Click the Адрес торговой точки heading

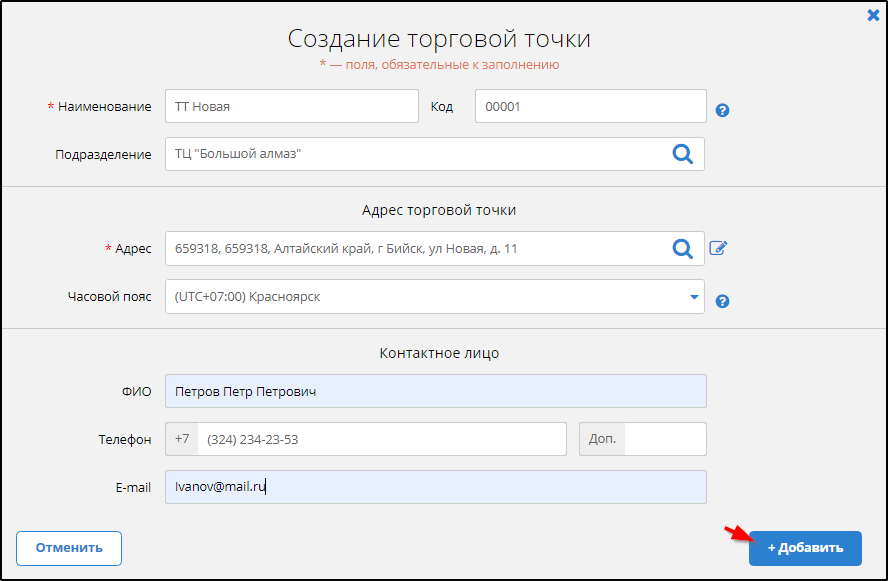pos(439,210)
